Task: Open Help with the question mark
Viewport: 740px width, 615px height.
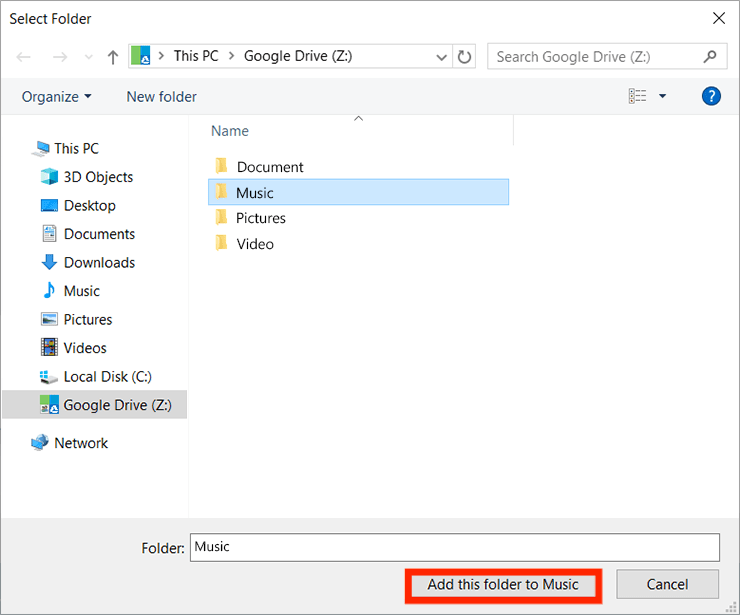Action: [711, 96]
